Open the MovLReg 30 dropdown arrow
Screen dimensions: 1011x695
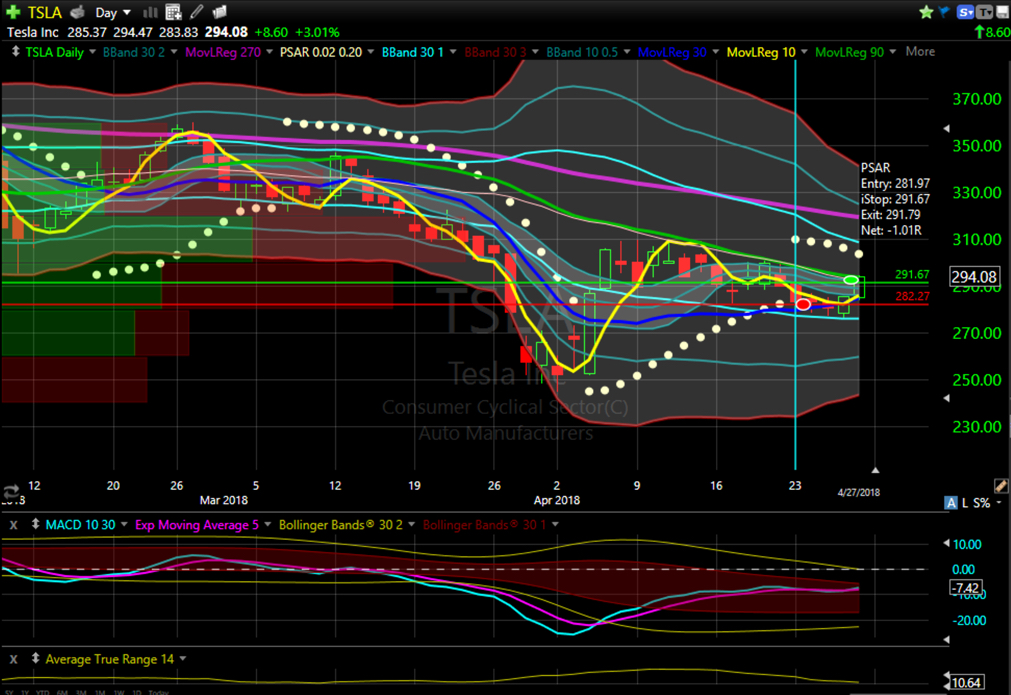pyautogui.click(x=716, y=52)
